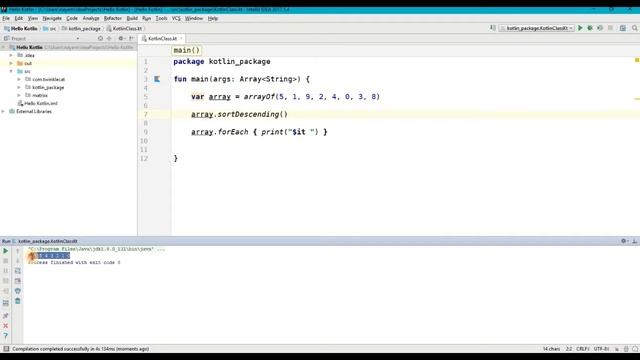Click the down arrow in Run console

18,261
